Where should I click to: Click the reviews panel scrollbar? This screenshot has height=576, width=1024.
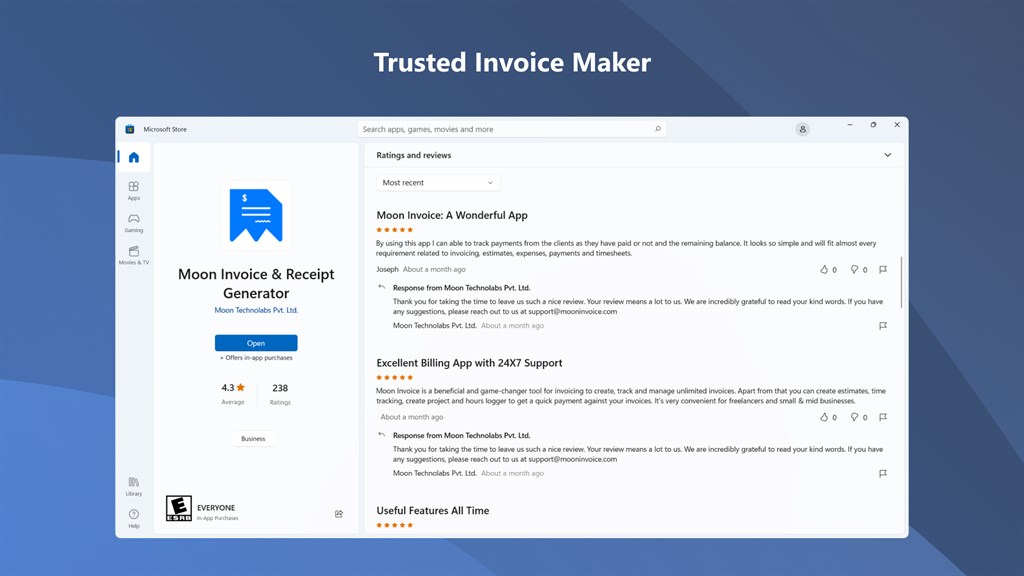901,282
